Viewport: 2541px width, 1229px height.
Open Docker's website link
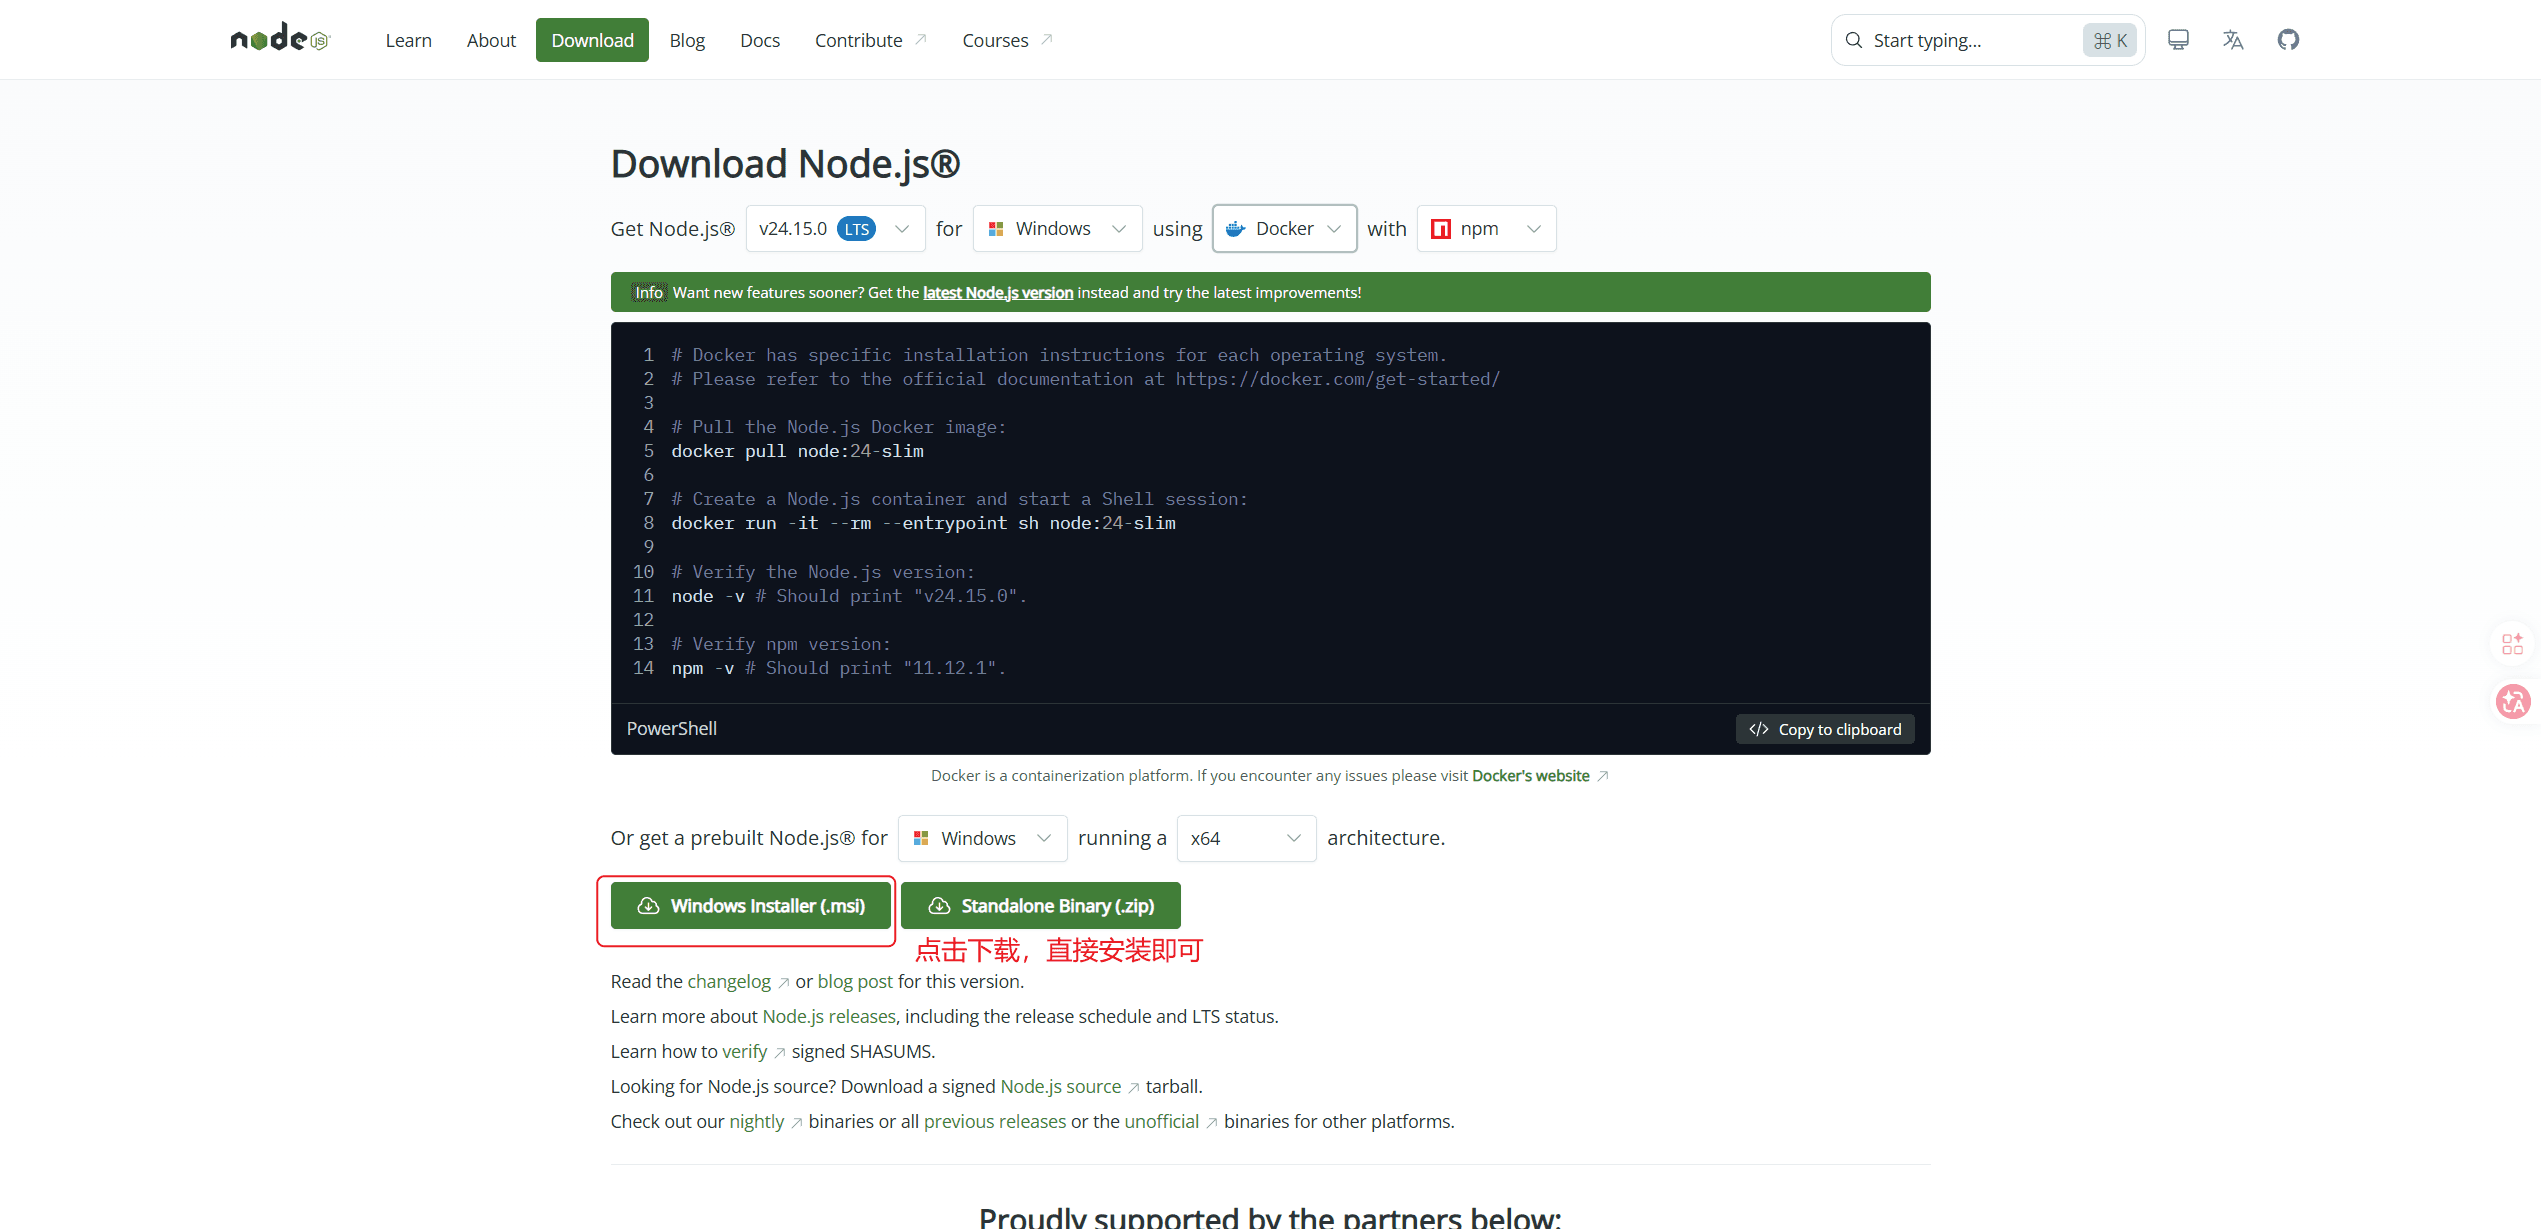point(1531,776)
